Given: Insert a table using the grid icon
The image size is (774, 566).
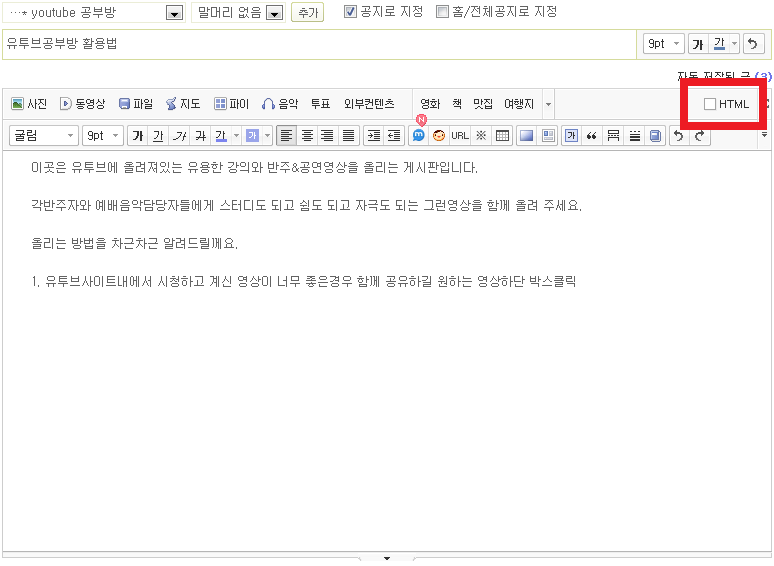Looking at the screenshot, I should tap(502, 136).
